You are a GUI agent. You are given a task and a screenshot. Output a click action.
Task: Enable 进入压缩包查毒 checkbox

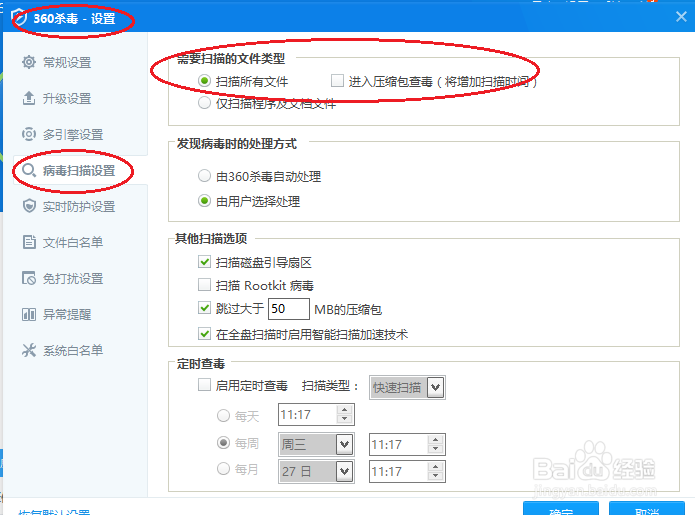[337, 81]
